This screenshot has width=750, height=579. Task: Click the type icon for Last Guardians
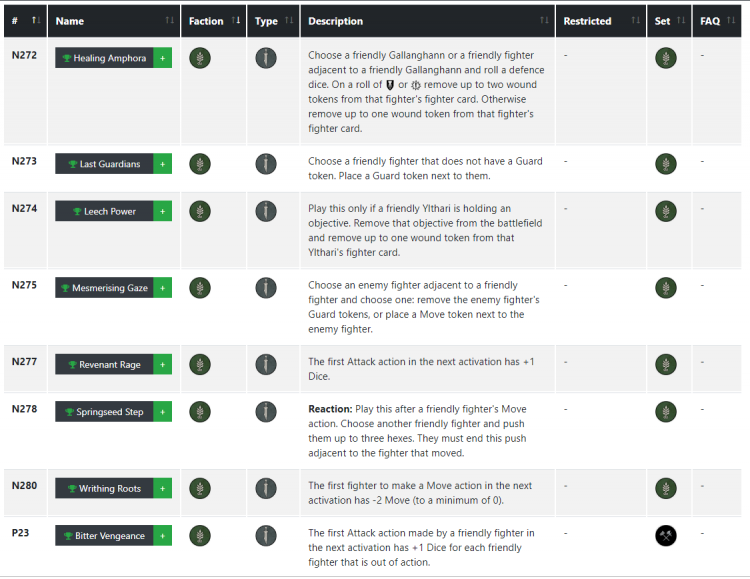(265, 164)
